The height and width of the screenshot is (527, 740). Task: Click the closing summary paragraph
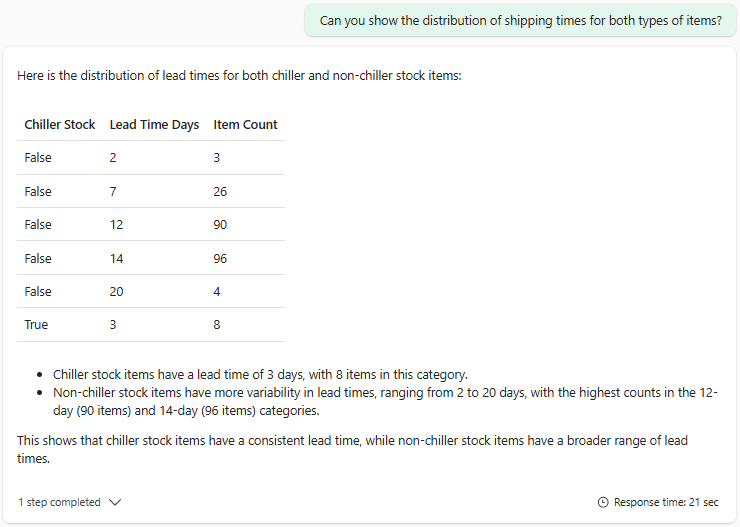tap(350, 449)
